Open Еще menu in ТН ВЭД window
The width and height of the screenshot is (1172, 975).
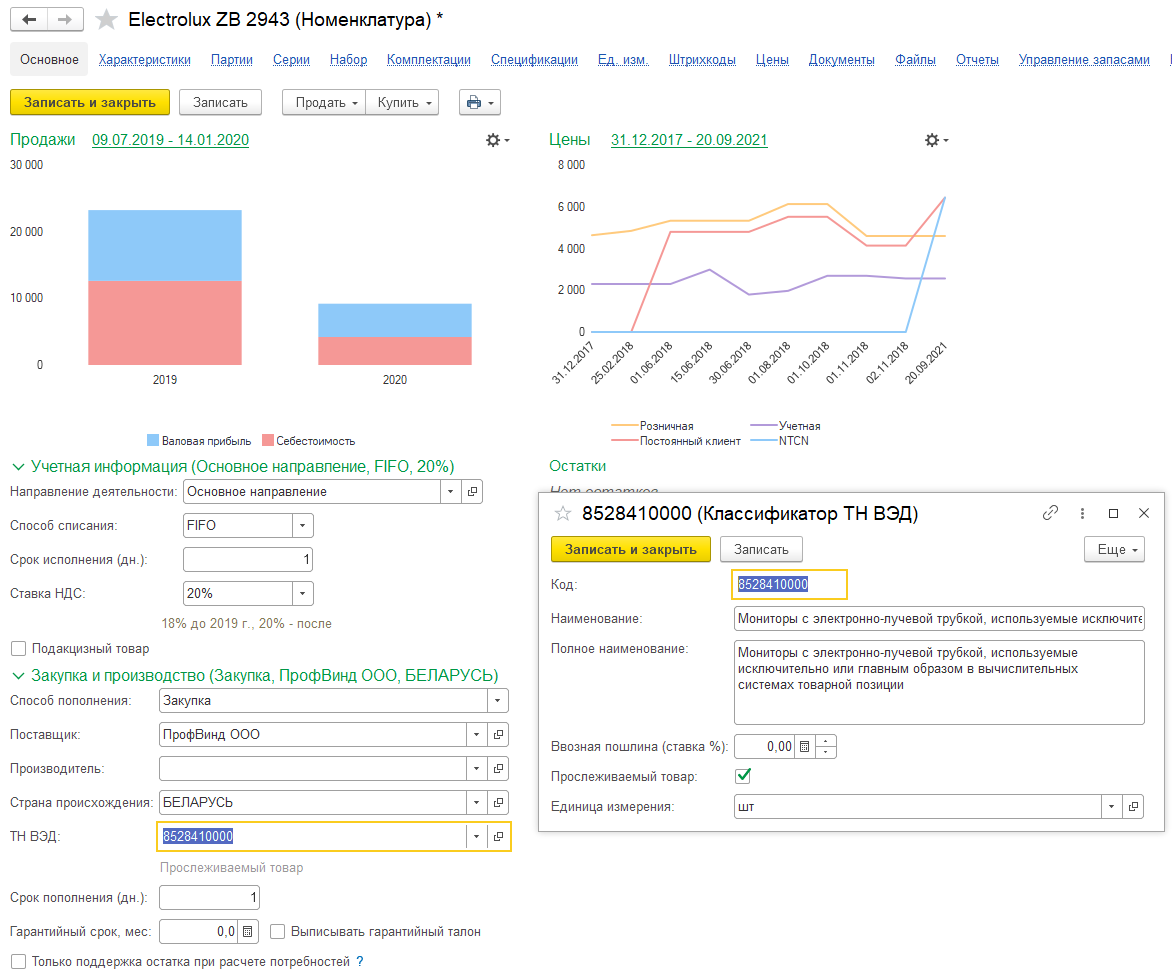(1114, 550)
